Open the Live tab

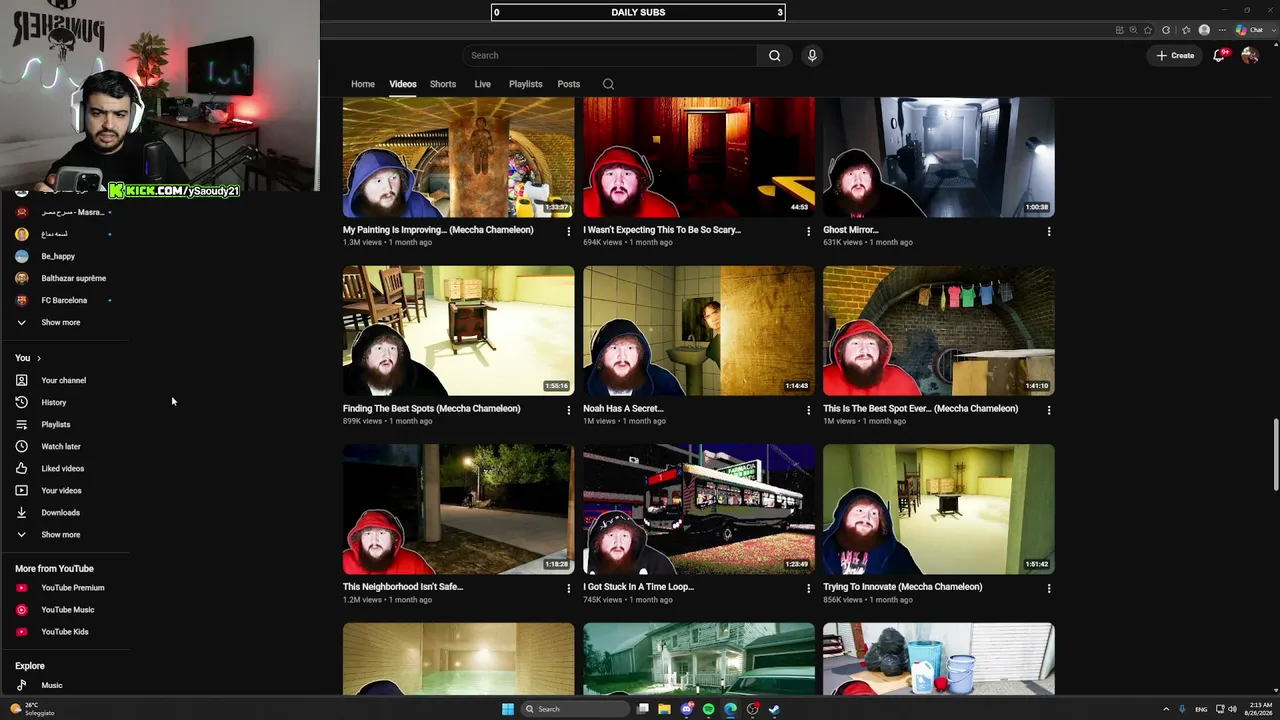(482, 84)
